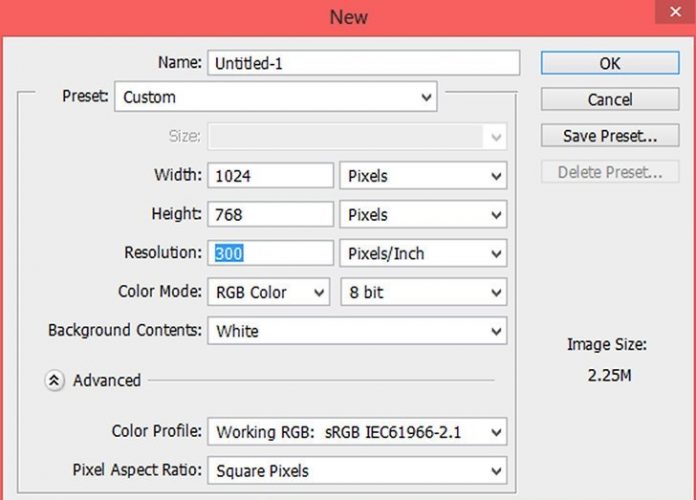
Task: Collapse the Advanced section chevron icon
Action: (x=55, y=380)
